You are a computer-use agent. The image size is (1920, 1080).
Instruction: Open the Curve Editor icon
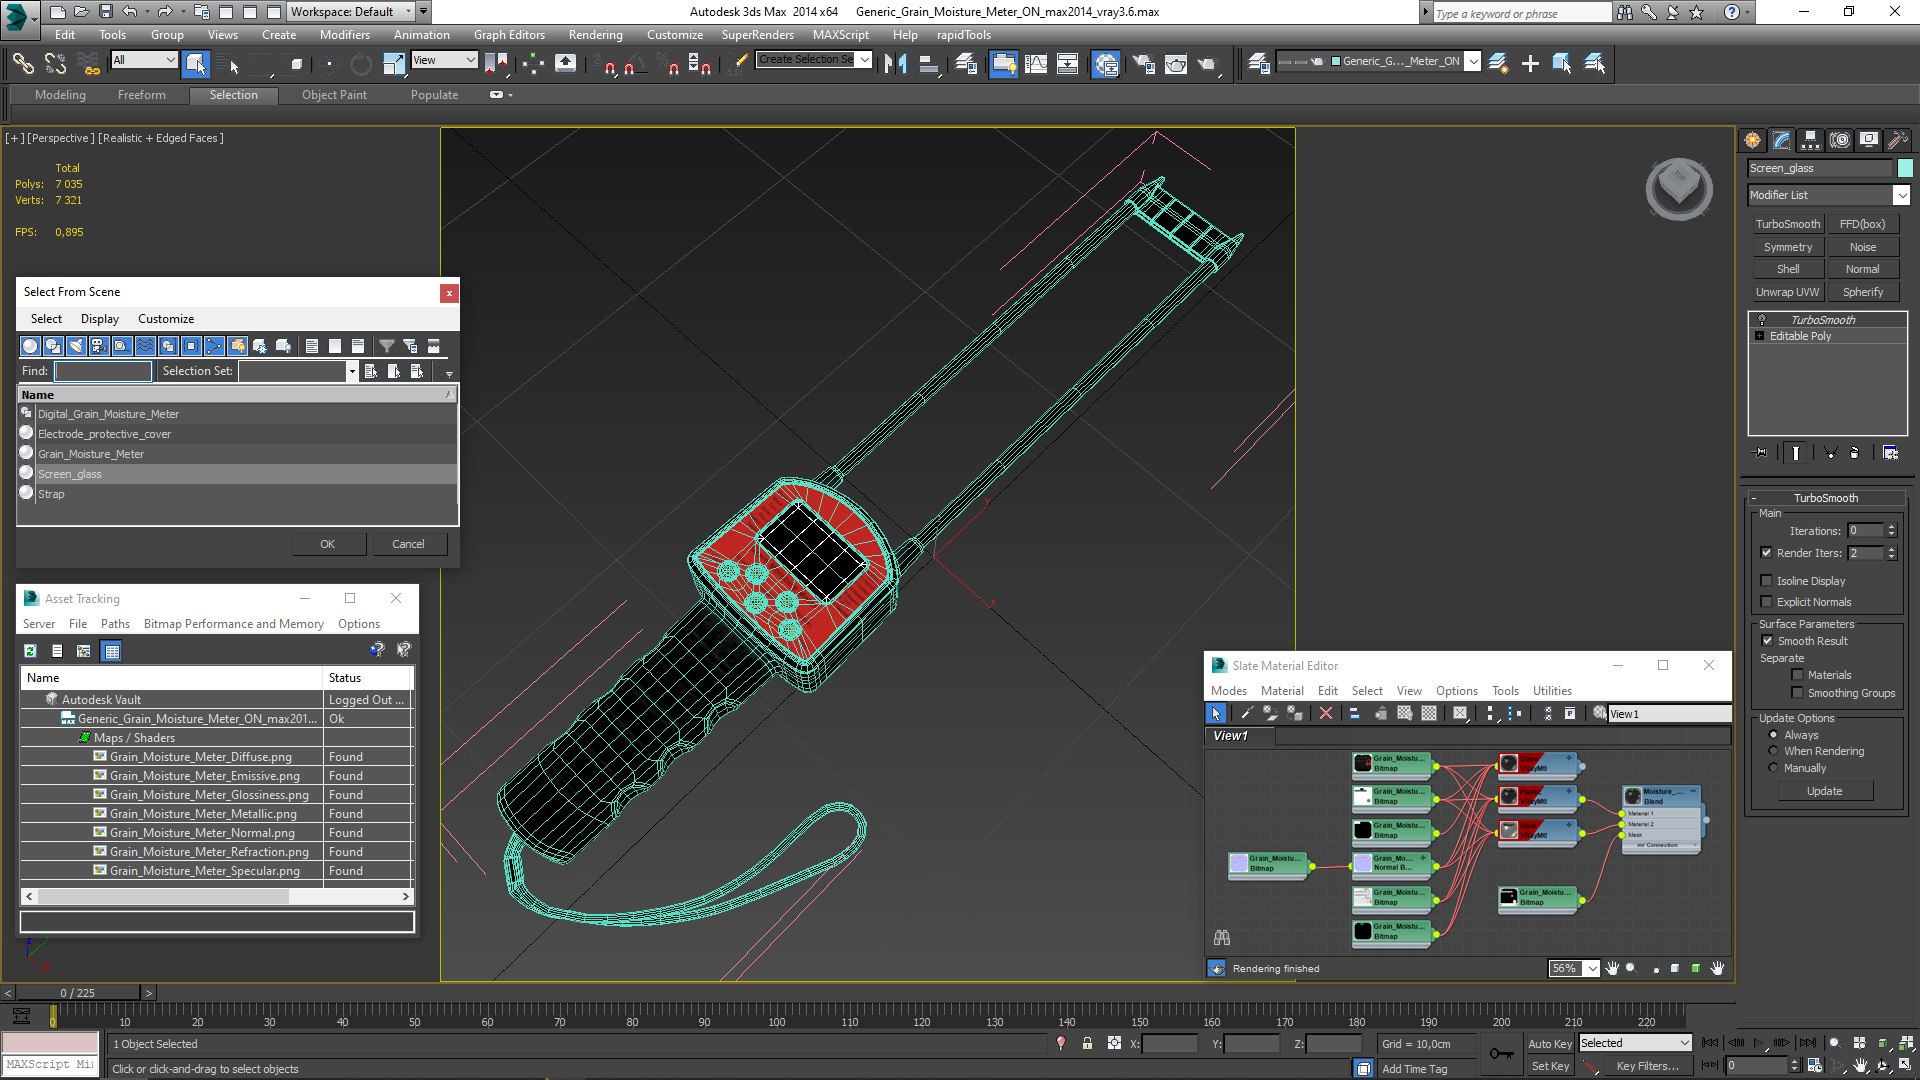[1036, 64]
